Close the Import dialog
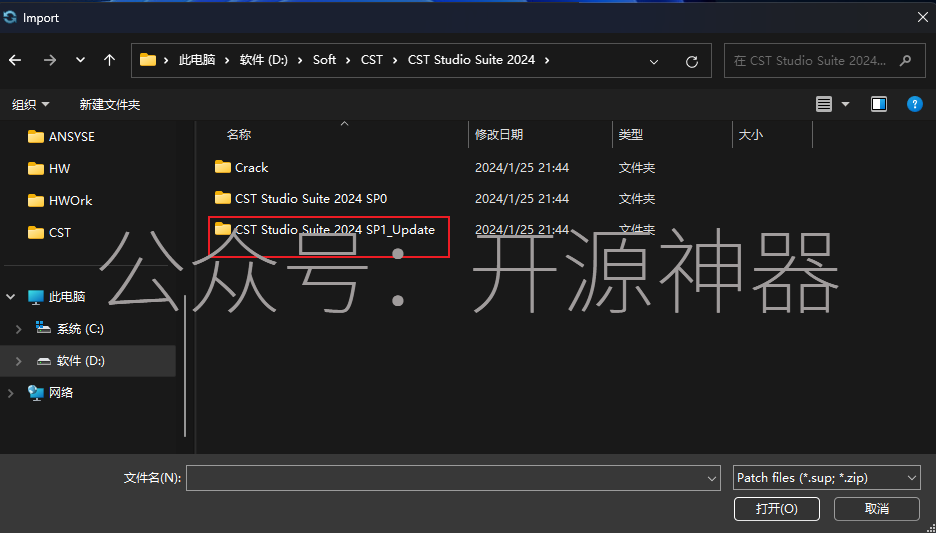The height and width of the screenshot is (533, 936). coord(922,17)
